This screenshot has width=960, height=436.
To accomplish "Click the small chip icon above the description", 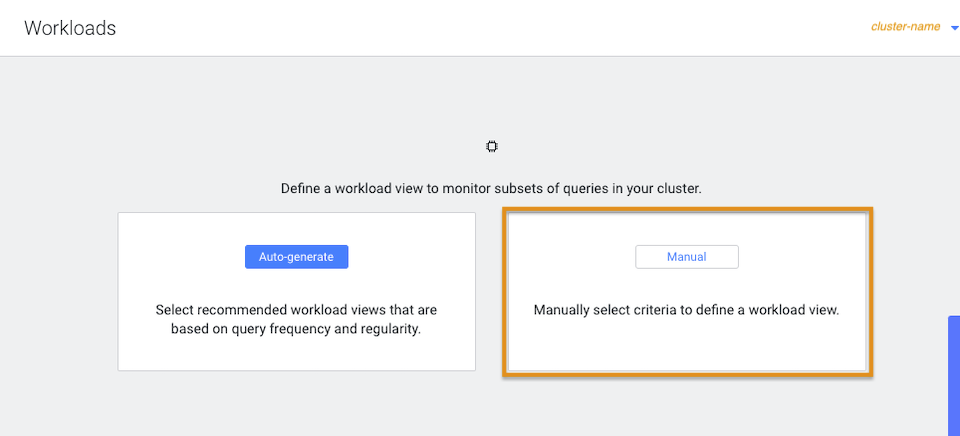I will coord(491,147).
